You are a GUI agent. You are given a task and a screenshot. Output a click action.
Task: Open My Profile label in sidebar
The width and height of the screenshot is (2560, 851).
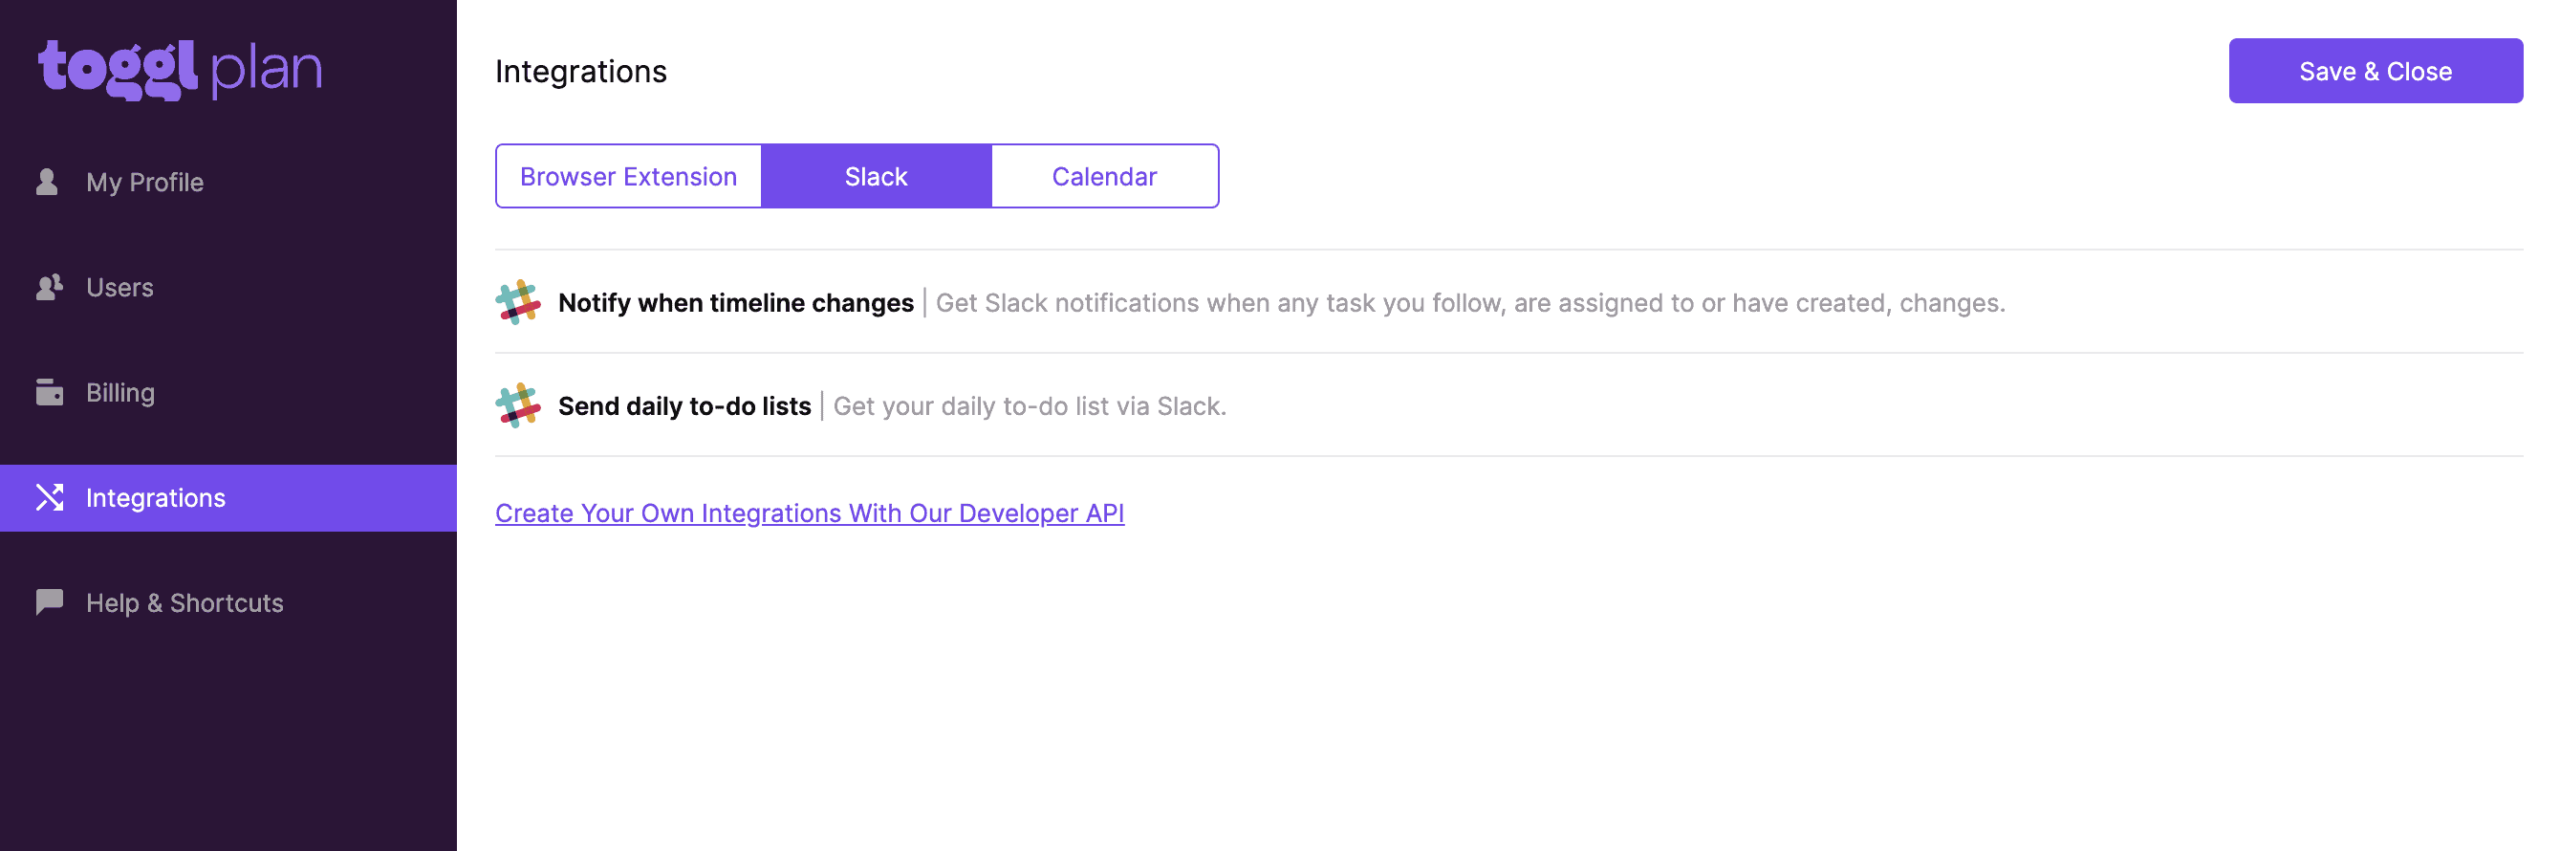pyautogui.click(x=145, y=182)
